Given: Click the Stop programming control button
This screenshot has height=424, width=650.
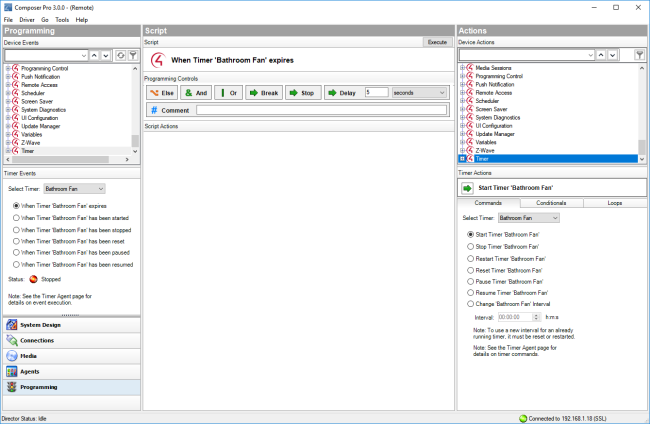Looking at the screenshot, I should 303,93.
